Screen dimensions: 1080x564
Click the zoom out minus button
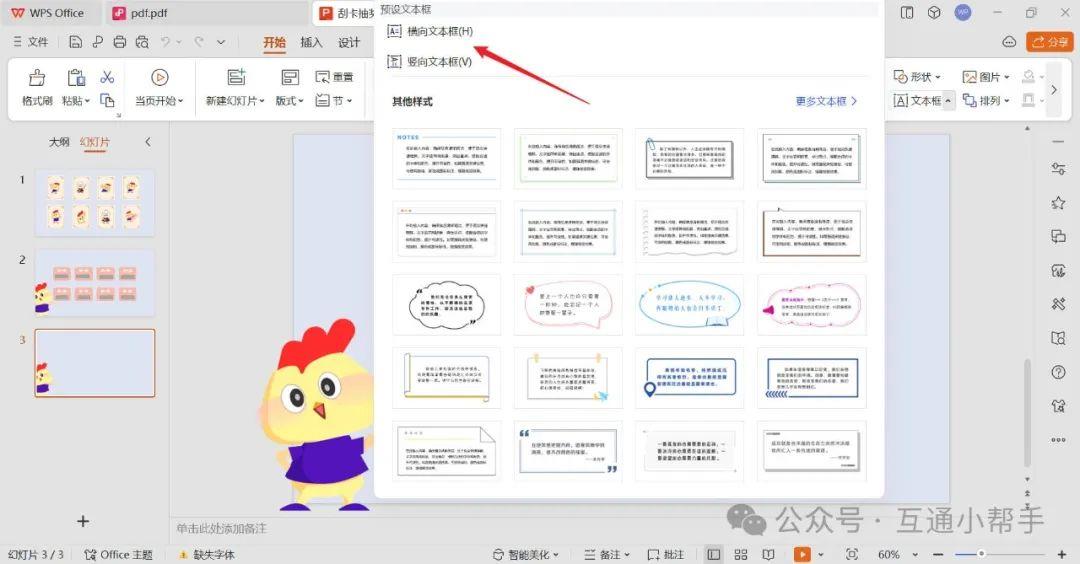pos(937,554)
